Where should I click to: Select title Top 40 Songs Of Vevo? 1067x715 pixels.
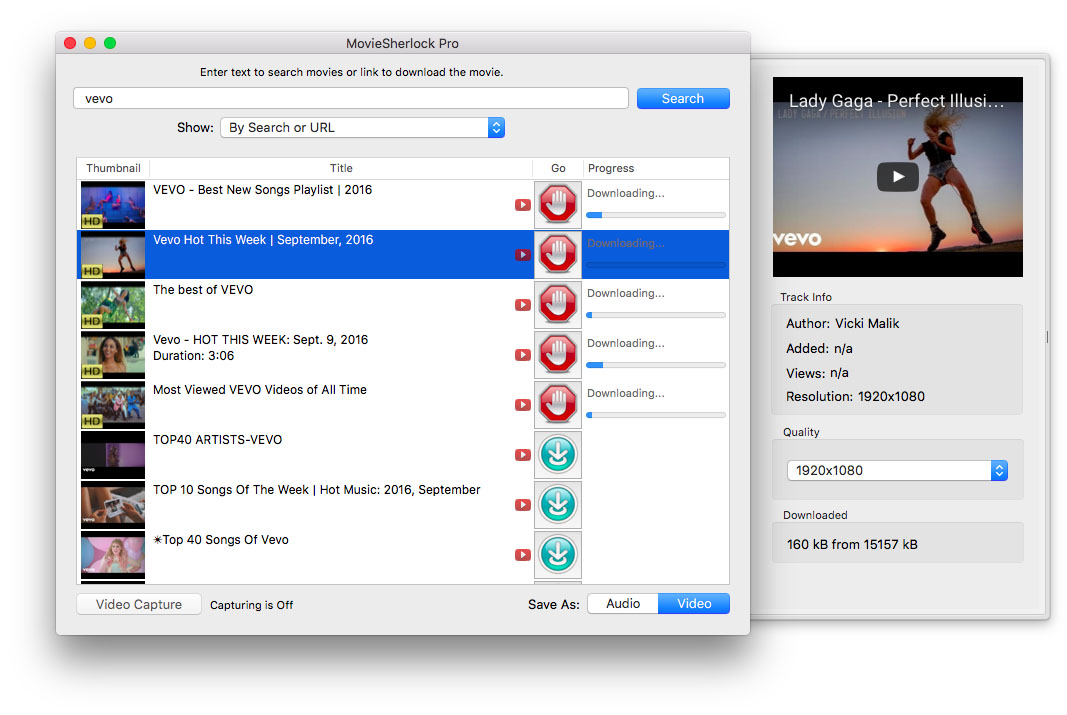click(x=221, y=539)
